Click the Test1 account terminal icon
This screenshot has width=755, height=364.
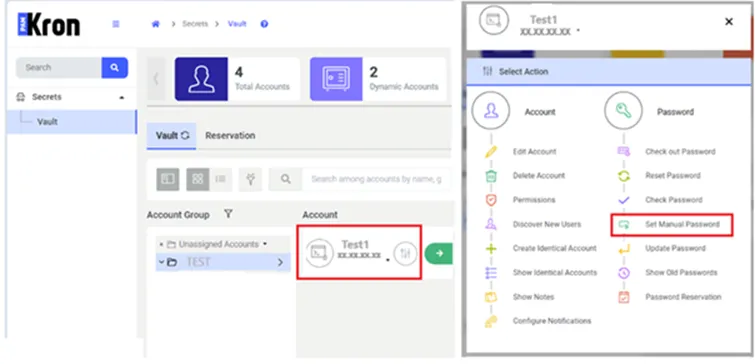coord(319,252)
